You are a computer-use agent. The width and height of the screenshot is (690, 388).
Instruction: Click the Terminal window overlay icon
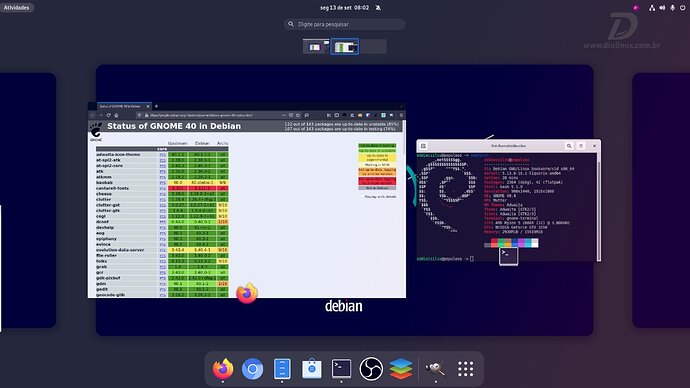coord(508,256)
